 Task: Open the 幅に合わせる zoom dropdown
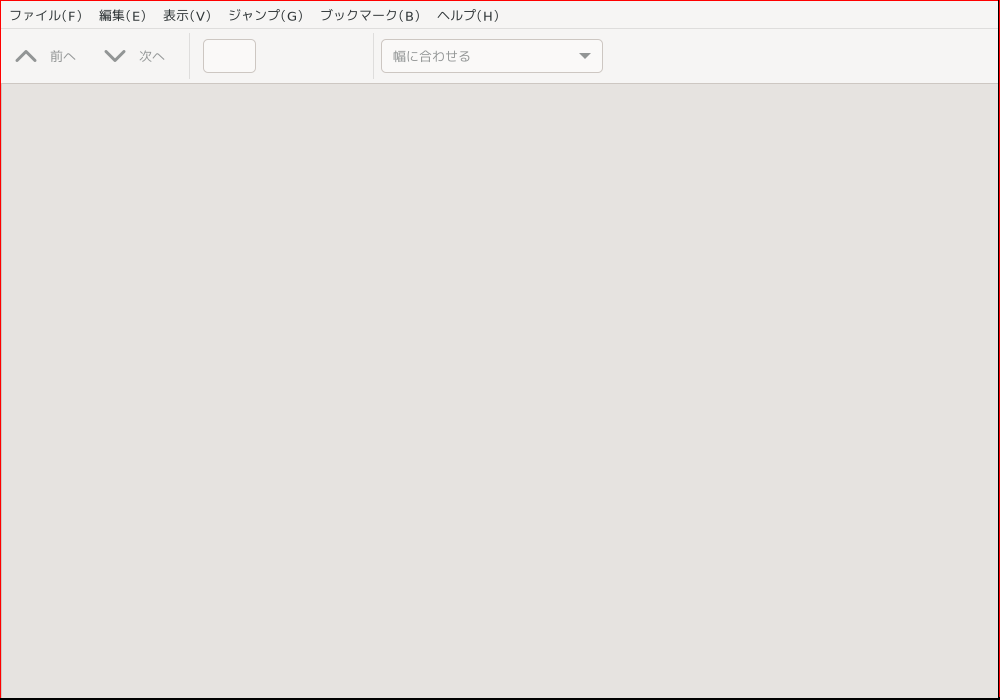click(x=492, y=56)
